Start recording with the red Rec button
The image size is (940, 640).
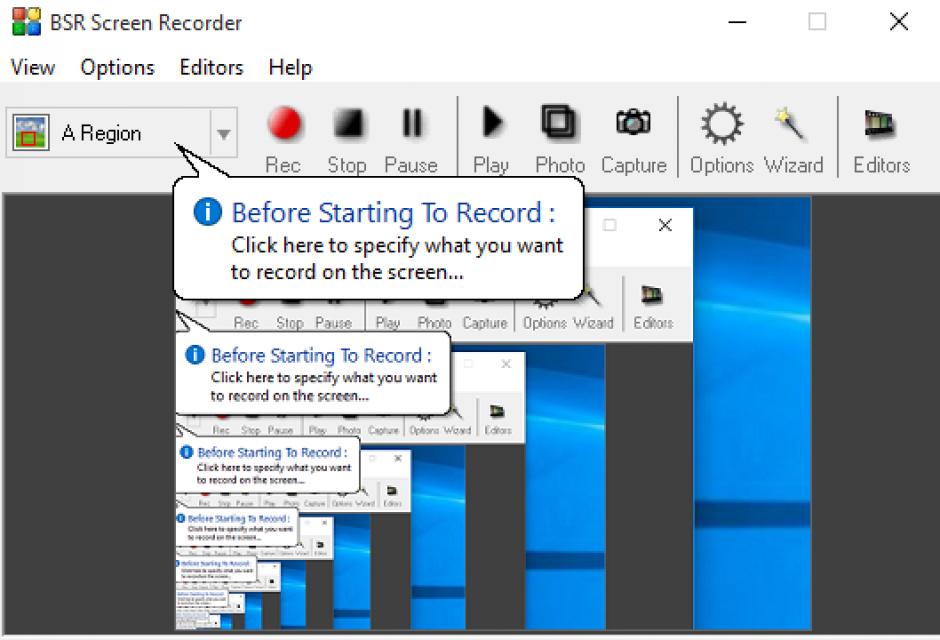click(284, 139)
